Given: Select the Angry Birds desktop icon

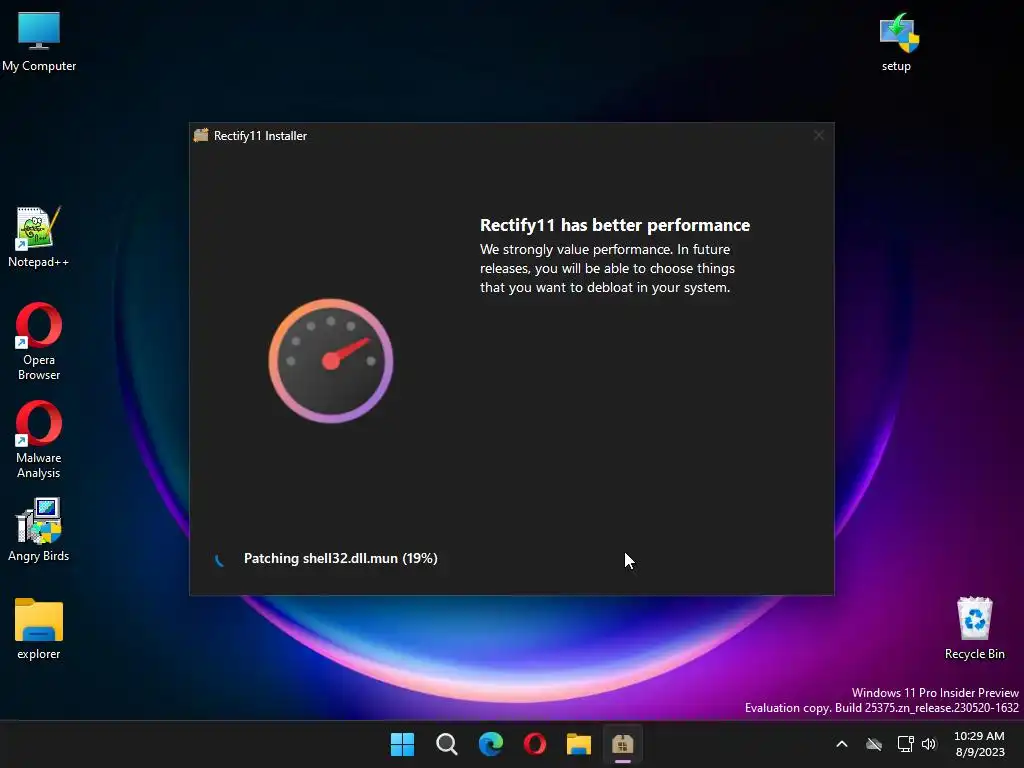Looking at the screenshot, I should coord(39,530).
